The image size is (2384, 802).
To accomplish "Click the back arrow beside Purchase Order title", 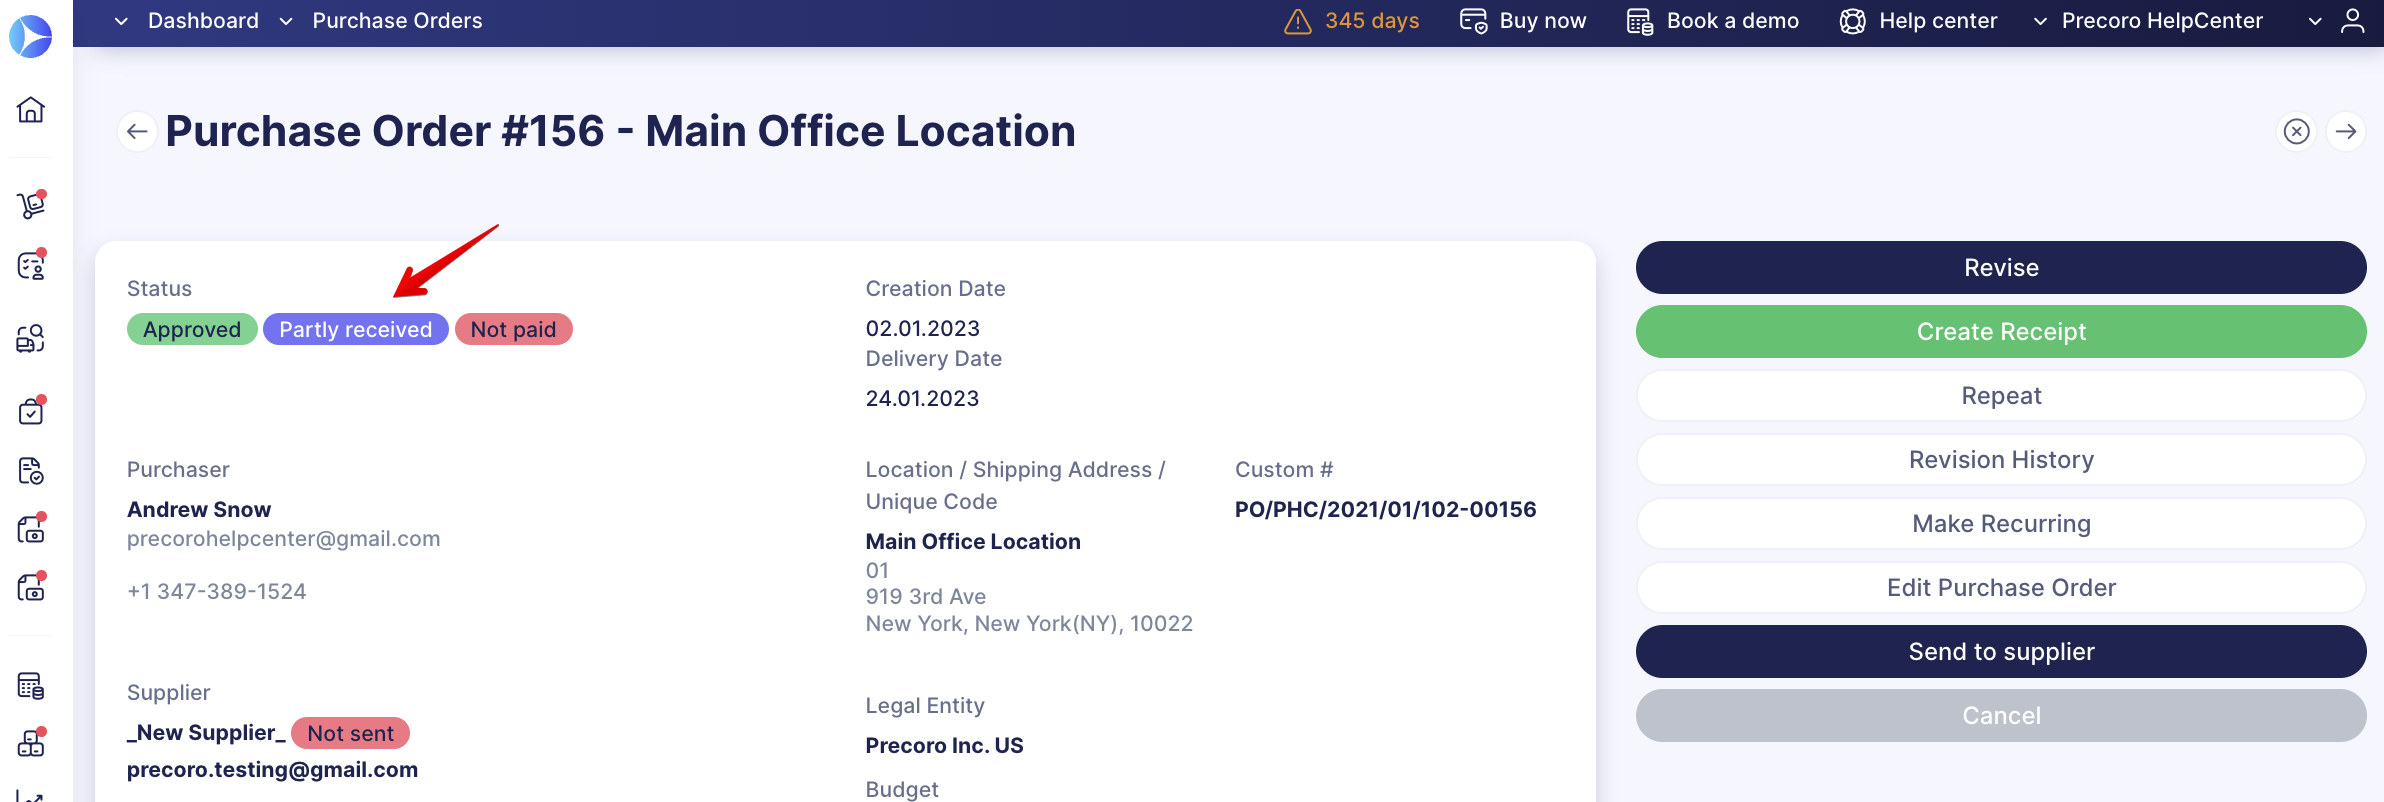I will click(137, 131).
